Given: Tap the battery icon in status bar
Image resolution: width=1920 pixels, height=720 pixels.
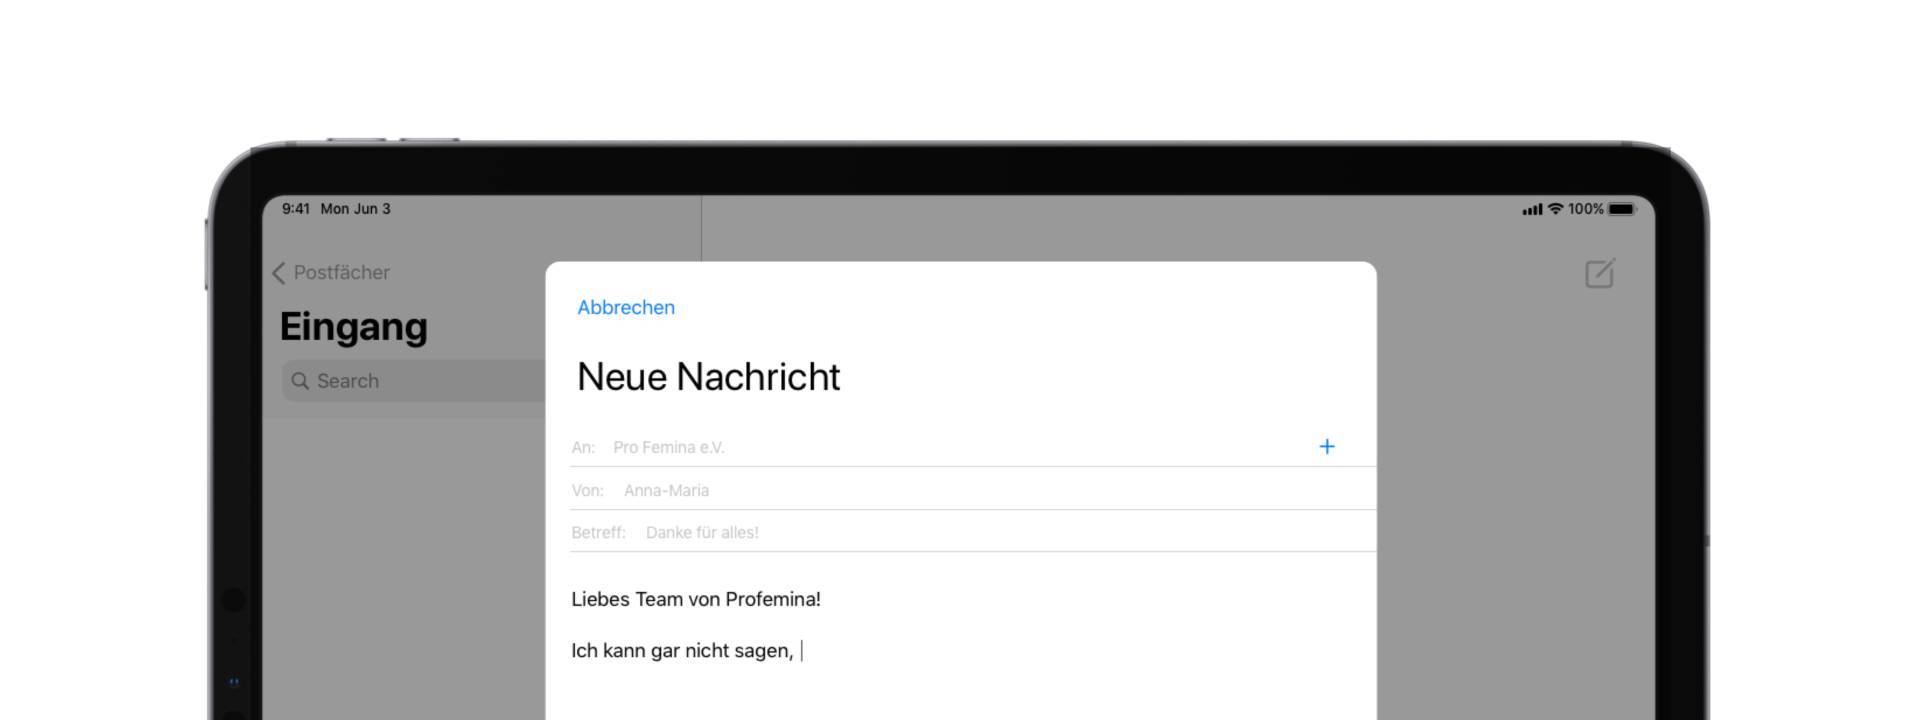Looking at the screenshot, I should pyautogui.click(x=1621, y=209).
